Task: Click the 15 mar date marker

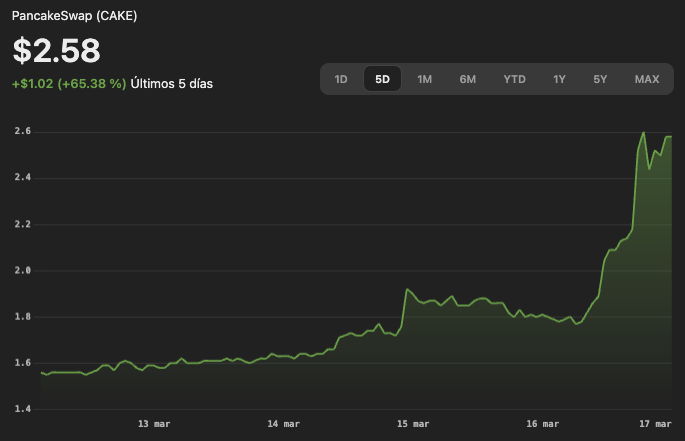Action: coord(414,424)
